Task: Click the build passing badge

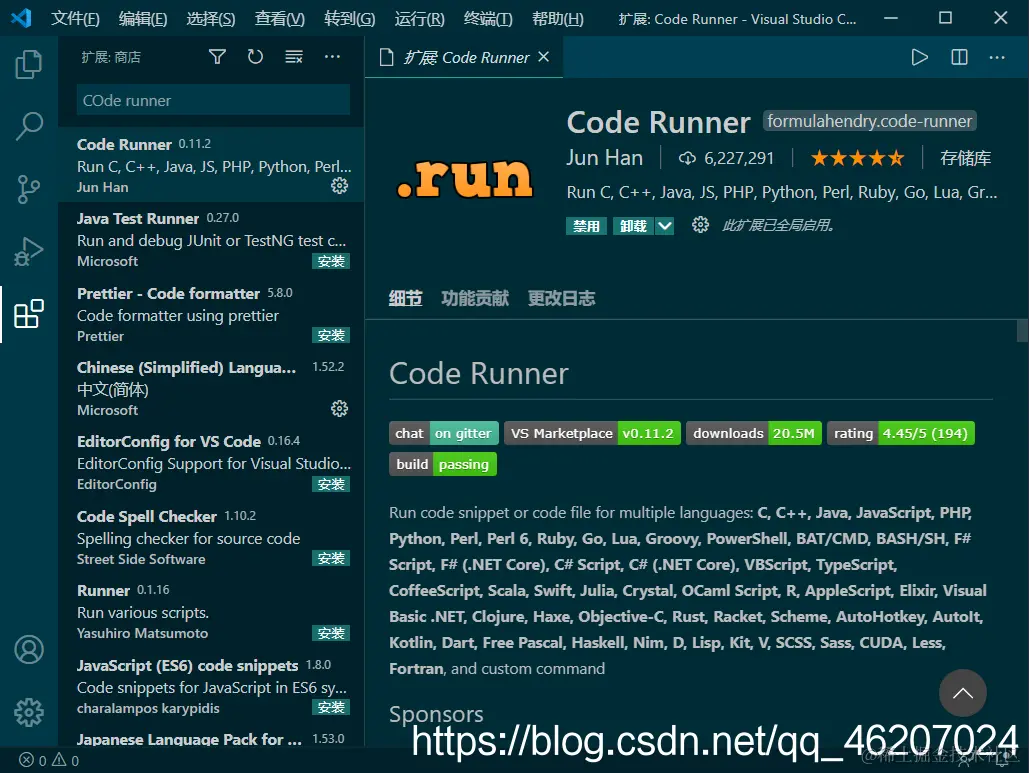Action: tap(442, 464)
